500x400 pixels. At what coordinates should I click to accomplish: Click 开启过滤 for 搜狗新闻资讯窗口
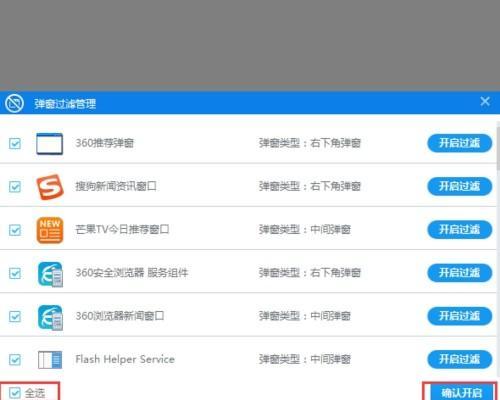(x=460, y=186)
